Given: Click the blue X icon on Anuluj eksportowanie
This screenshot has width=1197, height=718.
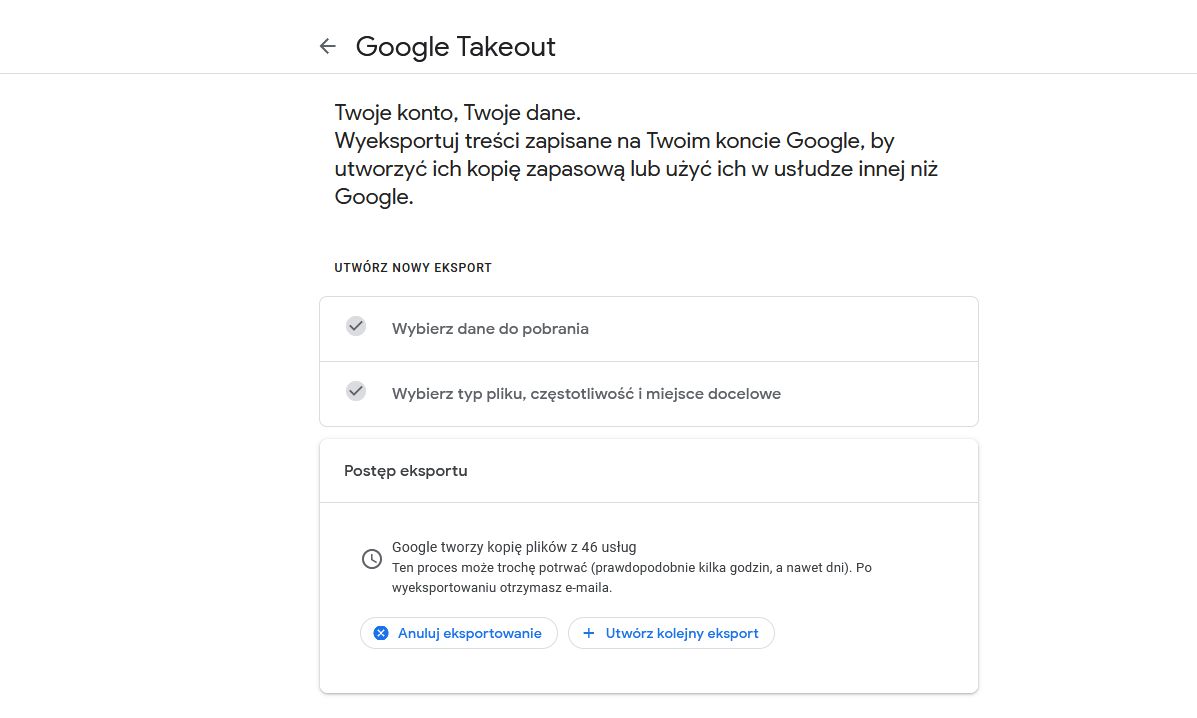Looking at the screenshot, I should (x=381, y=633).
